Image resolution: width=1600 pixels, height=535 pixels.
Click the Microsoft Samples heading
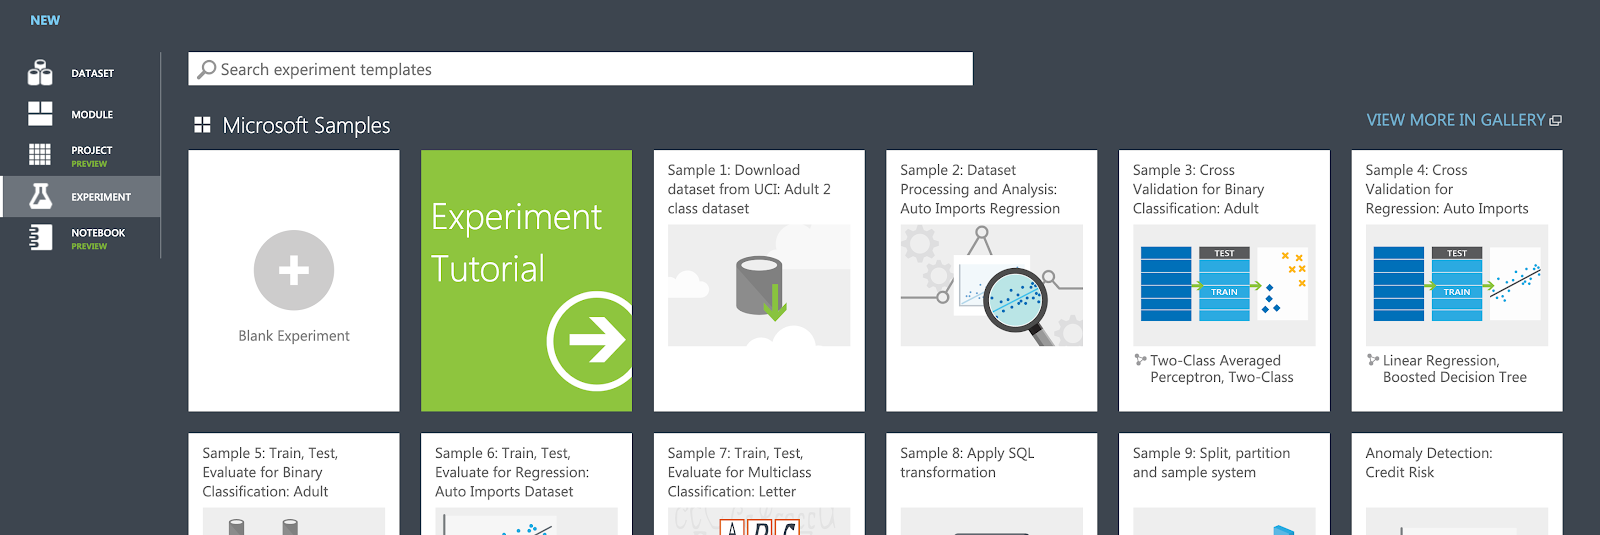(x=306, y=125)
